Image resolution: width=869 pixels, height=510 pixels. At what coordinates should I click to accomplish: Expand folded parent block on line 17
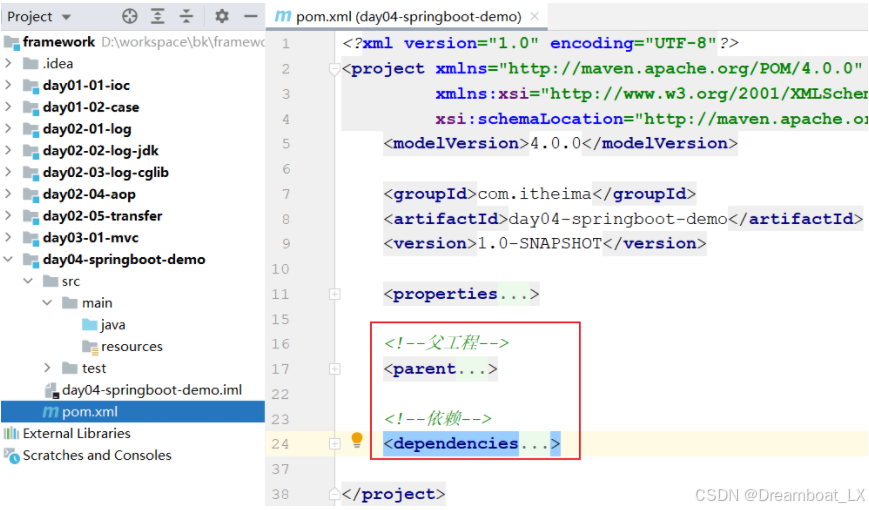click(335, 369)
